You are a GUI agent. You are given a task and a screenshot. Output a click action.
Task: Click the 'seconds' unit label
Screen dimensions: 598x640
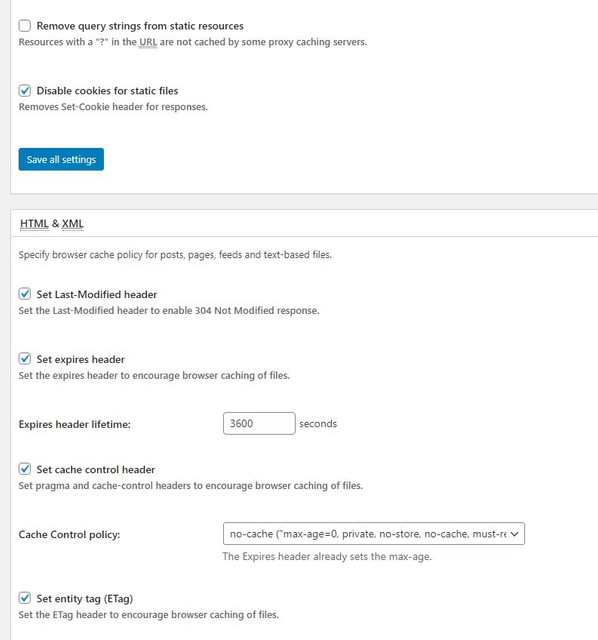(x=318, y=424)
